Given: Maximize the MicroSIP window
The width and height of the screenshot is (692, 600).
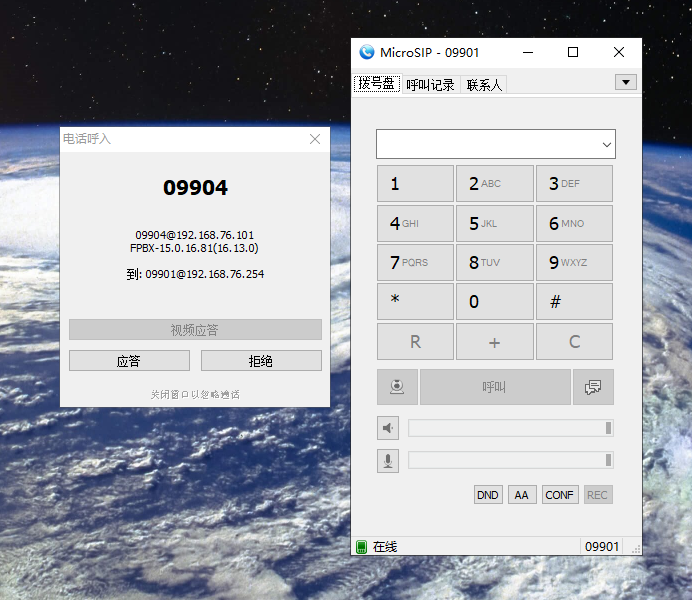Looking at the screenshot, I should pyautogui.click(x=573, y=52).
